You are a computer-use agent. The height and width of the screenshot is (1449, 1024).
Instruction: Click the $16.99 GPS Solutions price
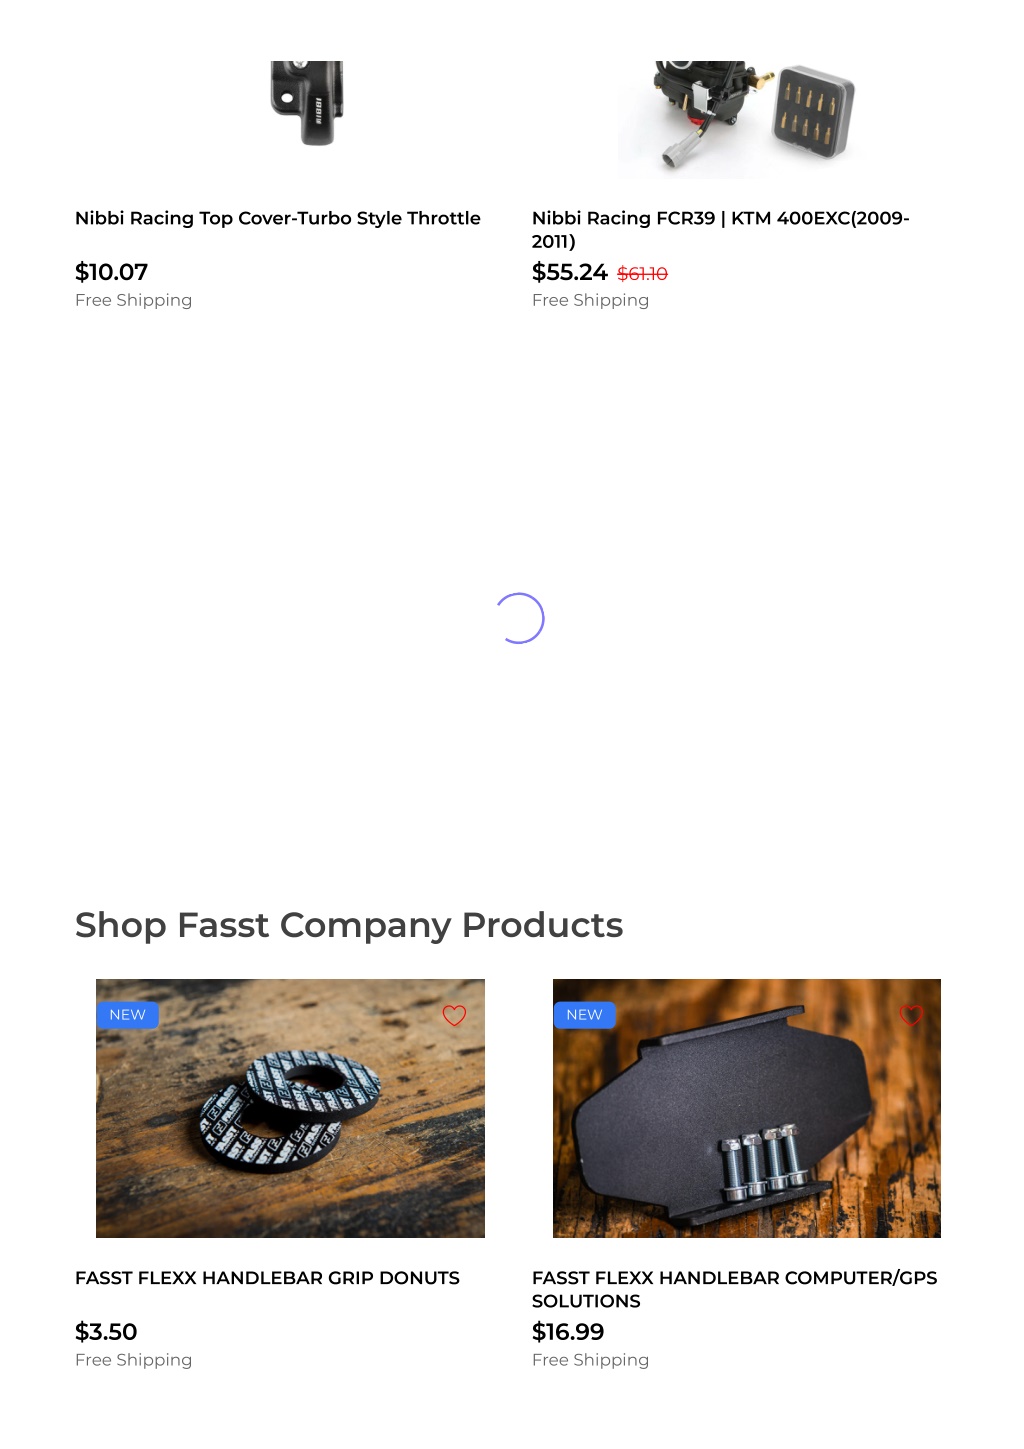[x=568, y=1332]
